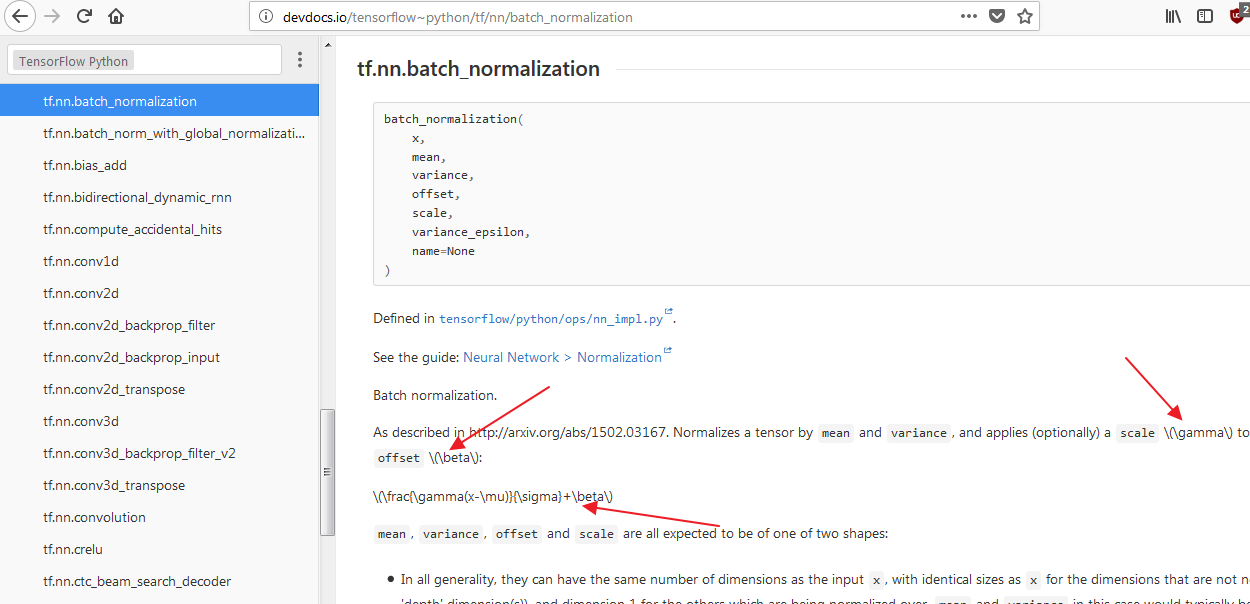Open tf.nn.conv1d in the sidebar
This screenshot has width=1250, height=604.
159,261
